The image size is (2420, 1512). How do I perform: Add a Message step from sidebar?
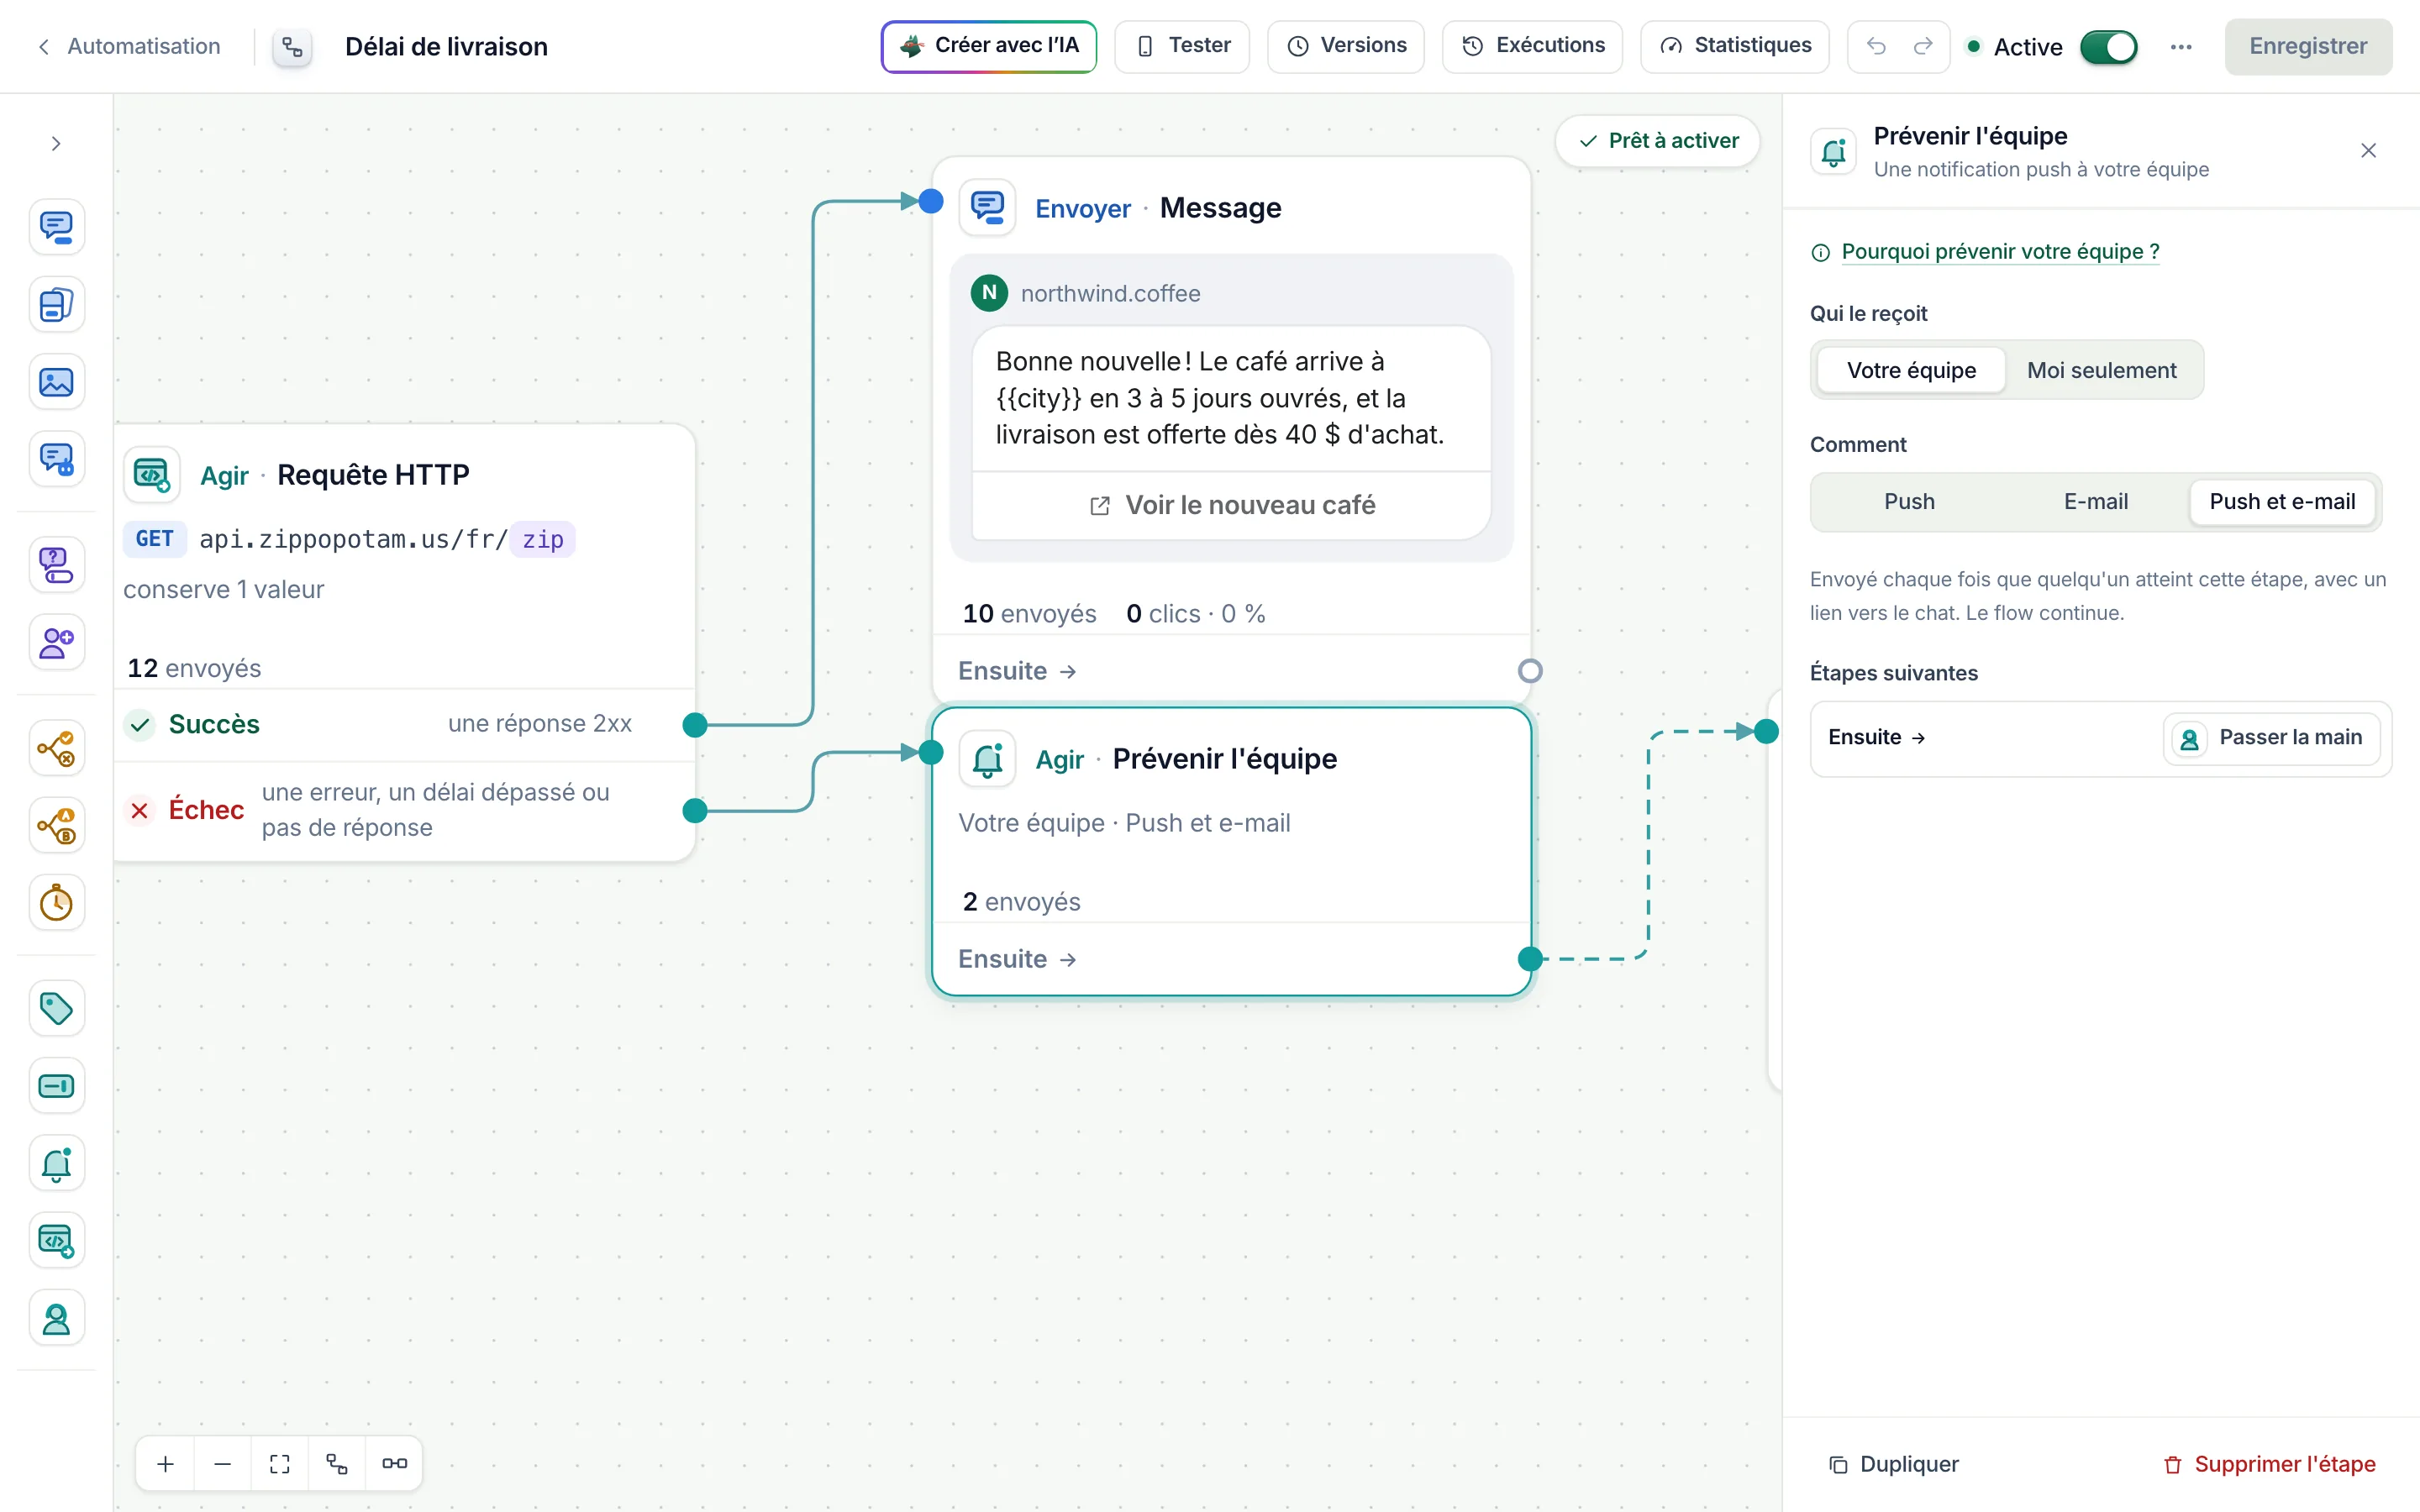[x=57, y=227]
